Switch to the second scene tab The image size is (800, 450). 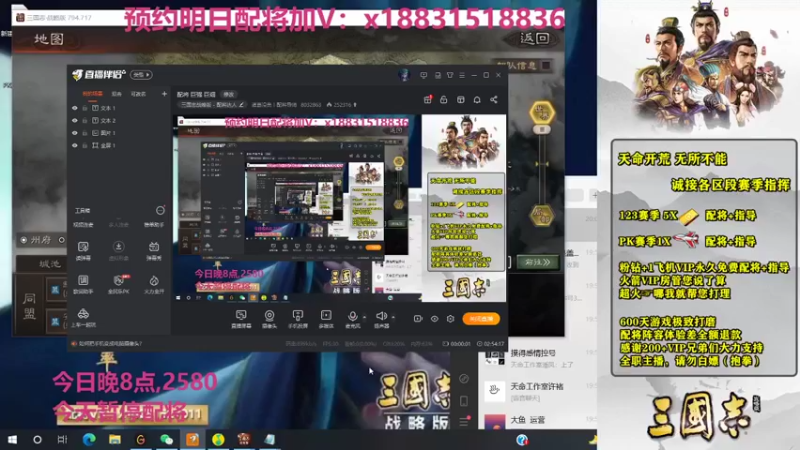[x=117, y=94]
